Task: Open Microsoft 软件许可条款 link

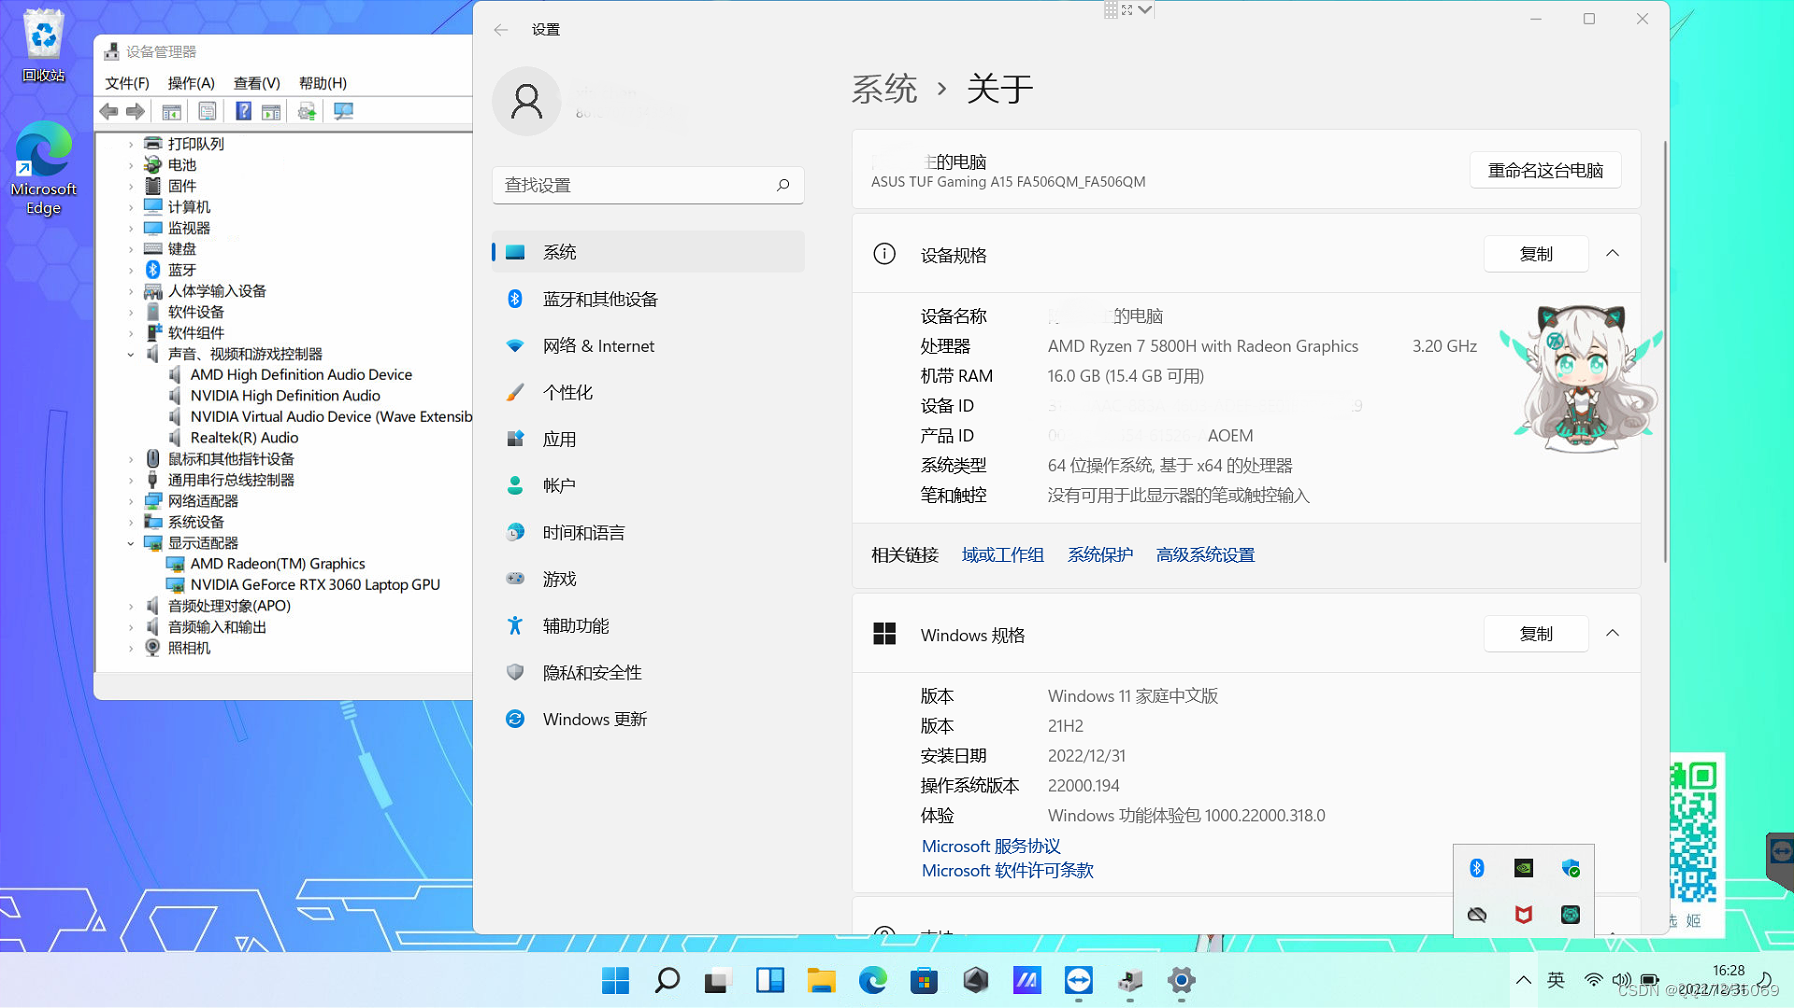Action: (1007, 871)
